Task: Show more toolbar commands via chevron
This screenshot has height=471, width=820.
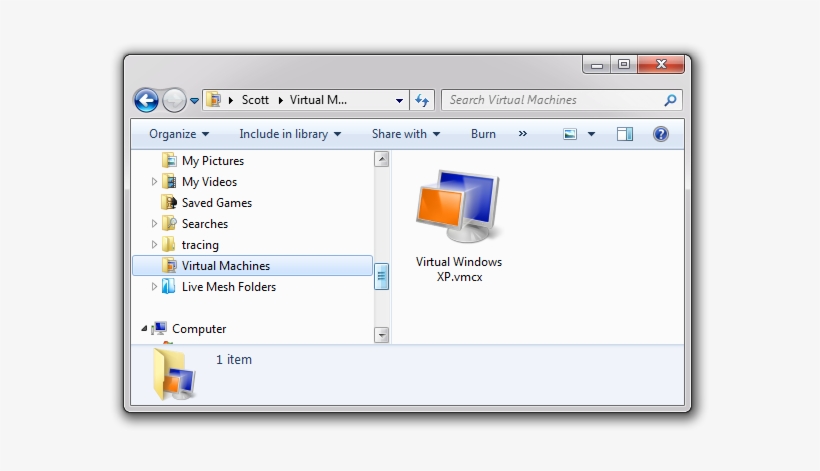Action: point(522,134)
